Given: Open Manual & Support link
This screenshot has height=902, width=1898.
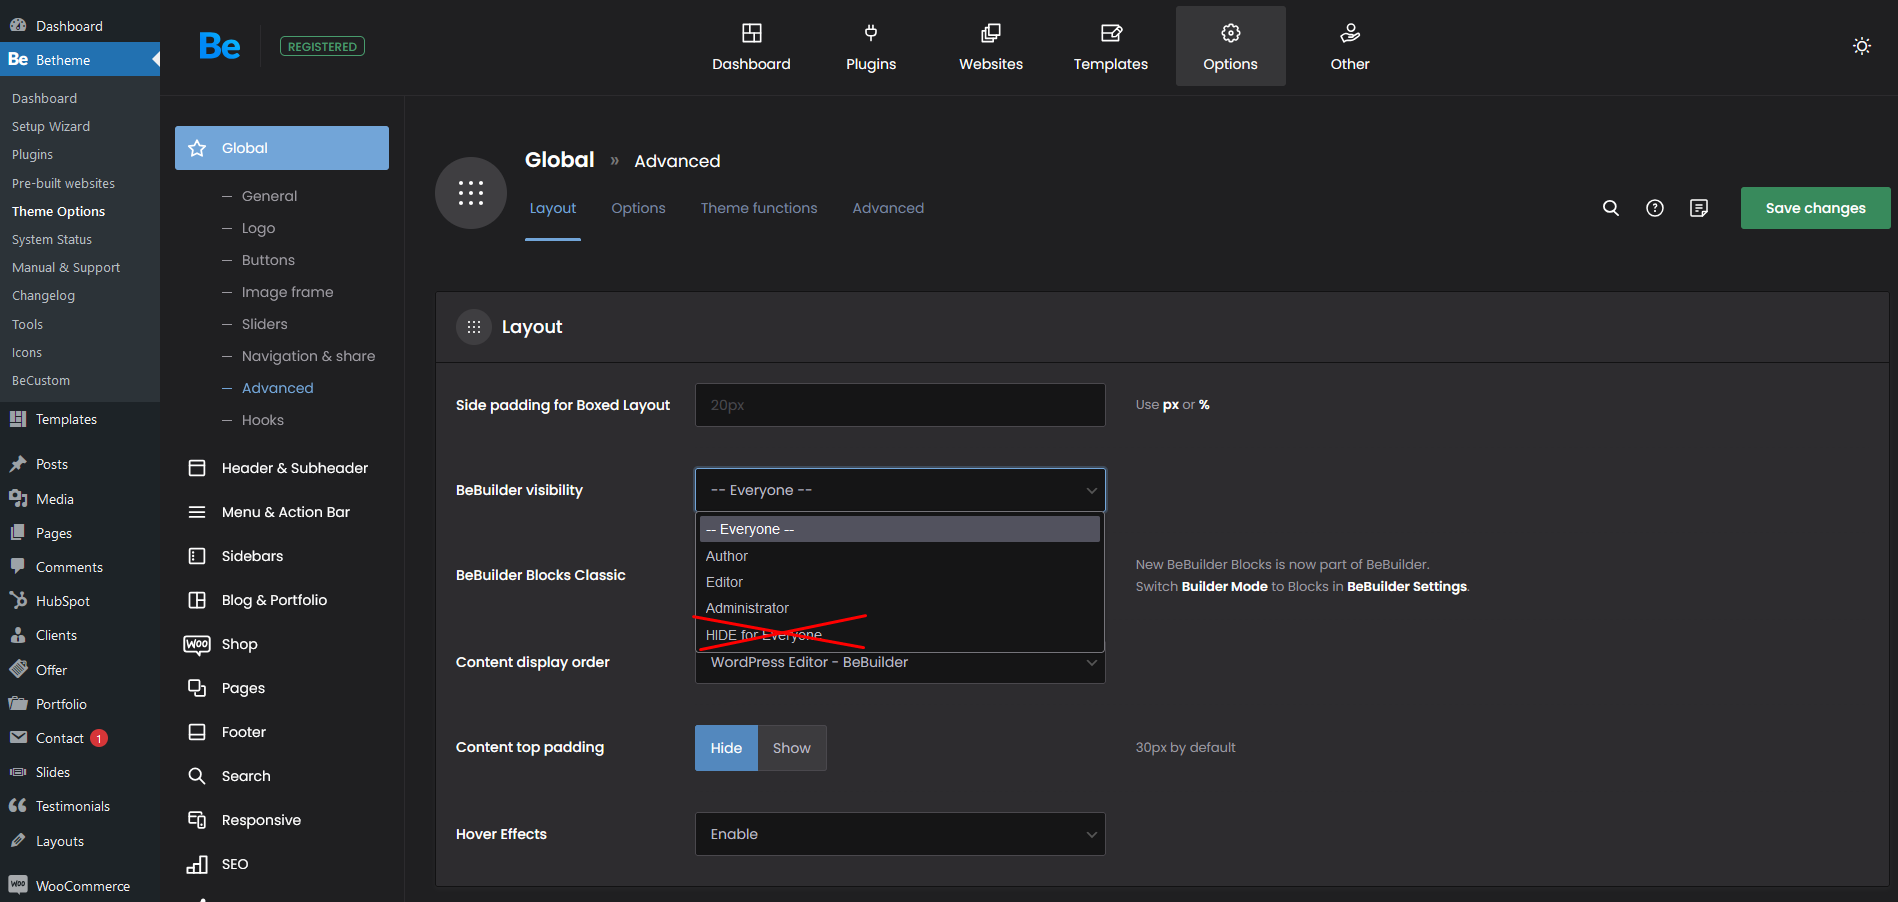Looking at the screenshot, I should pyautogui.click(x=66, y=268).
